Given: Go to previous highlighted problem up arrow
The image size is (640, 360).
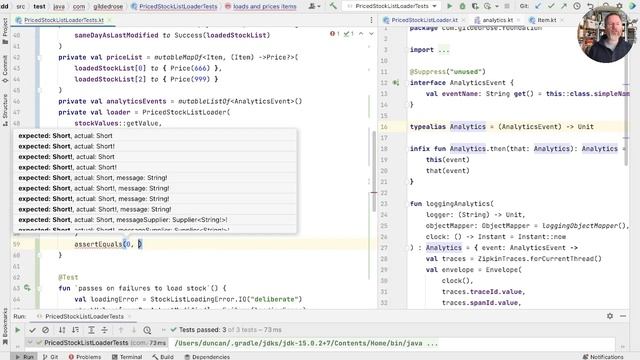Looking at the screenshot, I should pyautogui.click(x=361, y=34).
